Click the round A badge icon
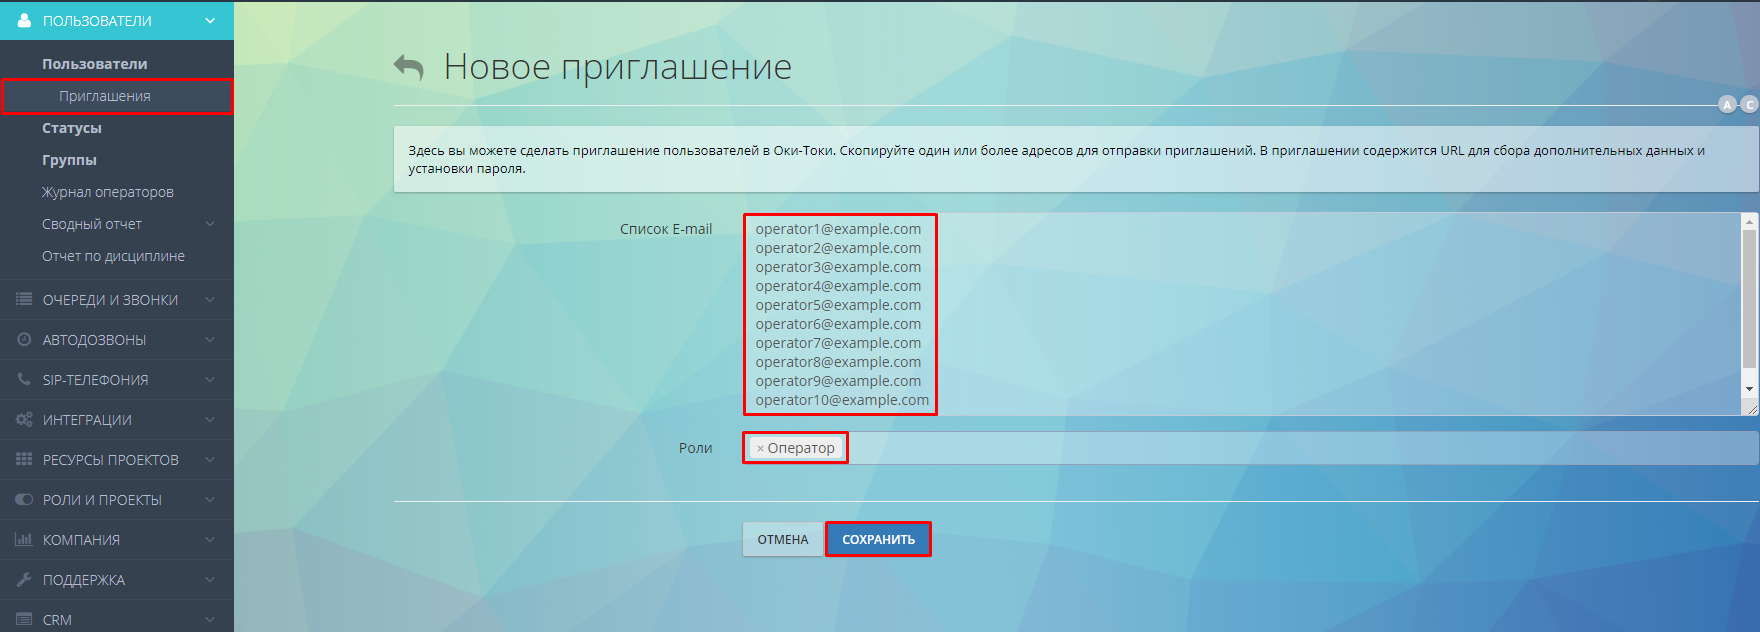Viewport: 1760px width, 632px height. coord(1727,104)
